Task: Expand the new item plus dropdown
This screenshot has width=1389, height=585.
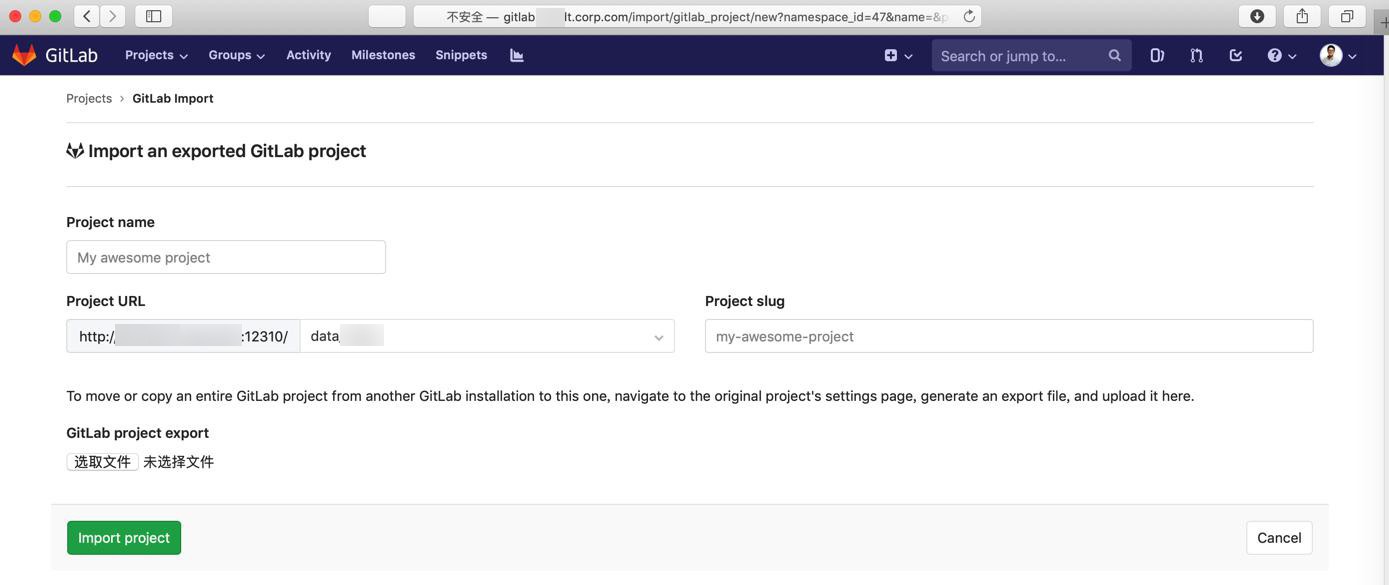Action: (x=898, y=55)
